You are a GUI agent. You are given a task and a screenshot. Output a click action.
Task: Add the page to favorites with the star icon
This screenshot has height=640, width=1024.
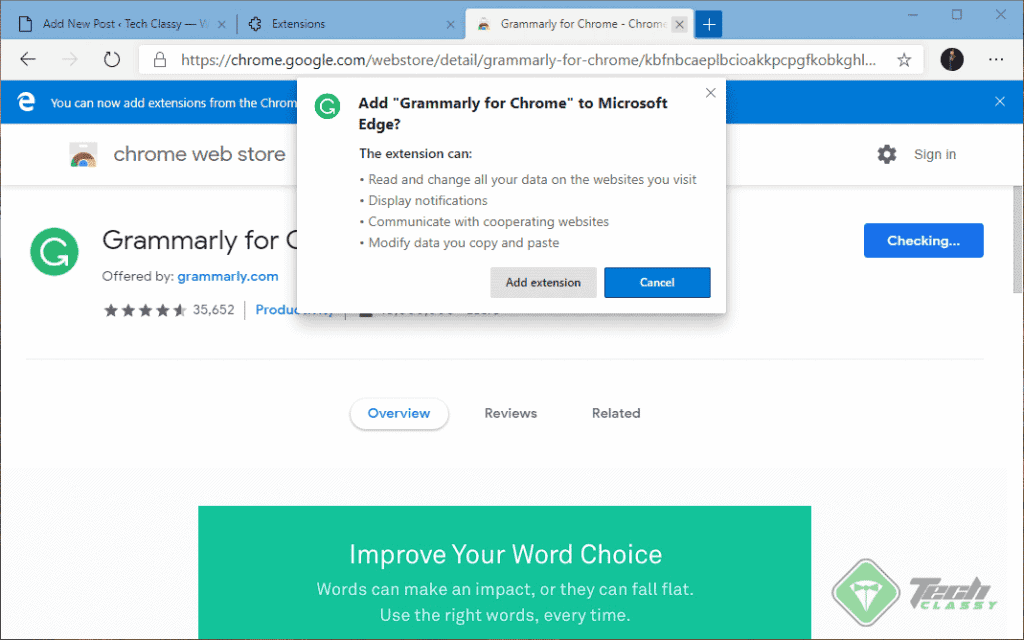[x=904, y=60]
